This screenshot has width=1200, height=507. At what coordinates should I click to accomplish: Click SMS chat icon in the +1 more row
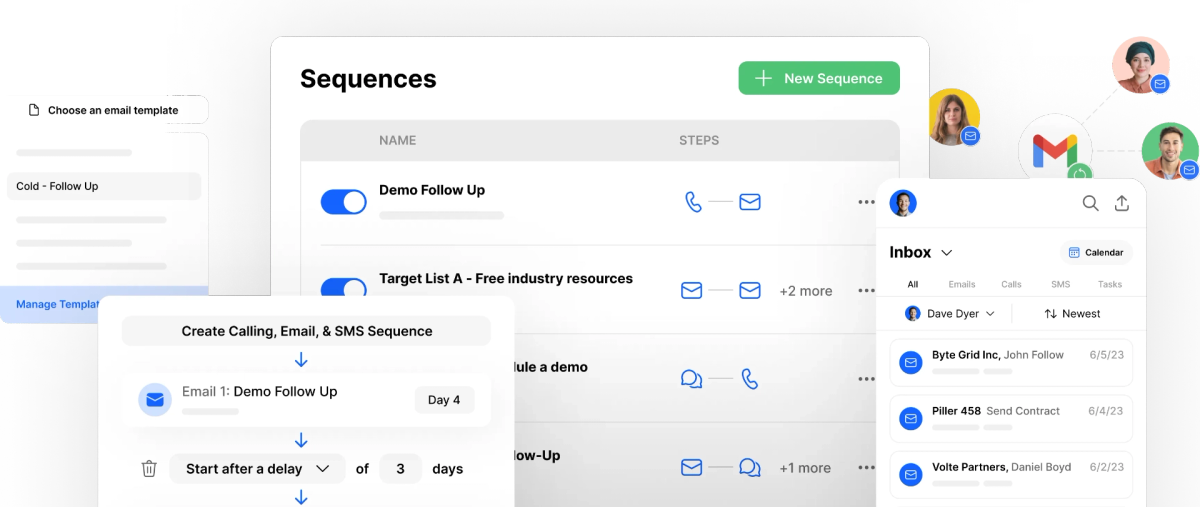(x=750, y=467)
